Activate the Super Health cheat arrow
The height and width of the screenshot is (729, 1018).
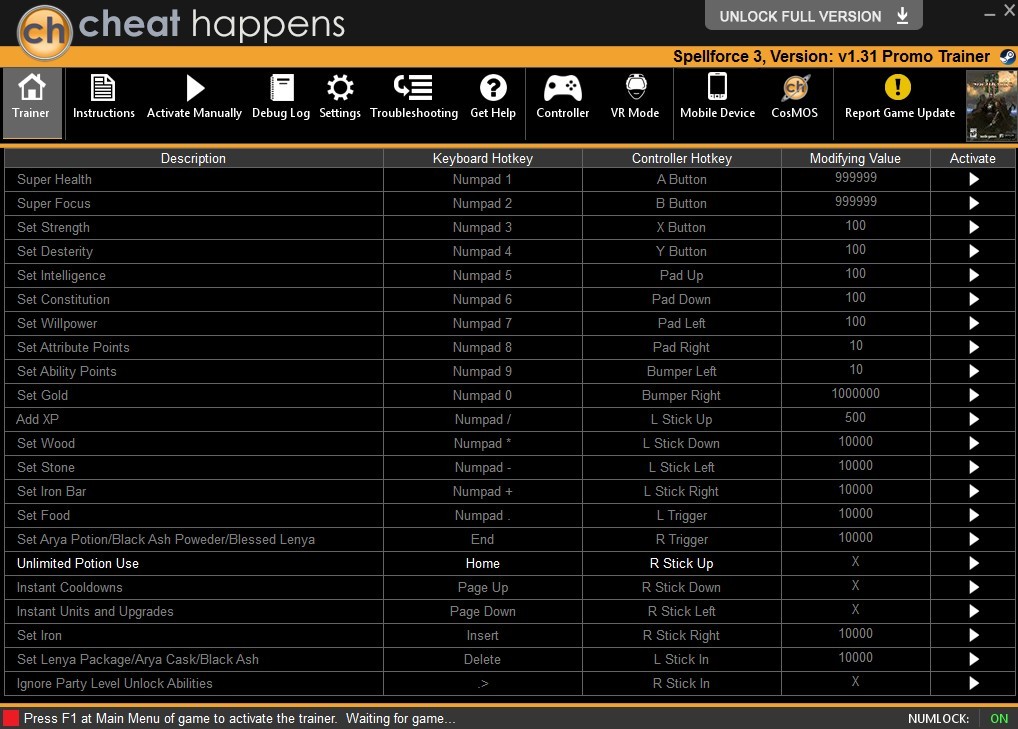click(x=973, y=179)
